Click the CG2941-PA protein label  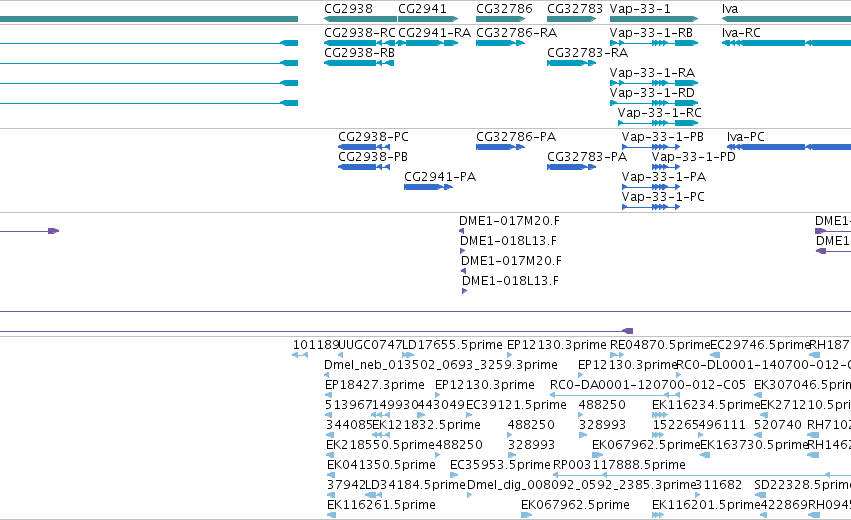click(440, 177)
